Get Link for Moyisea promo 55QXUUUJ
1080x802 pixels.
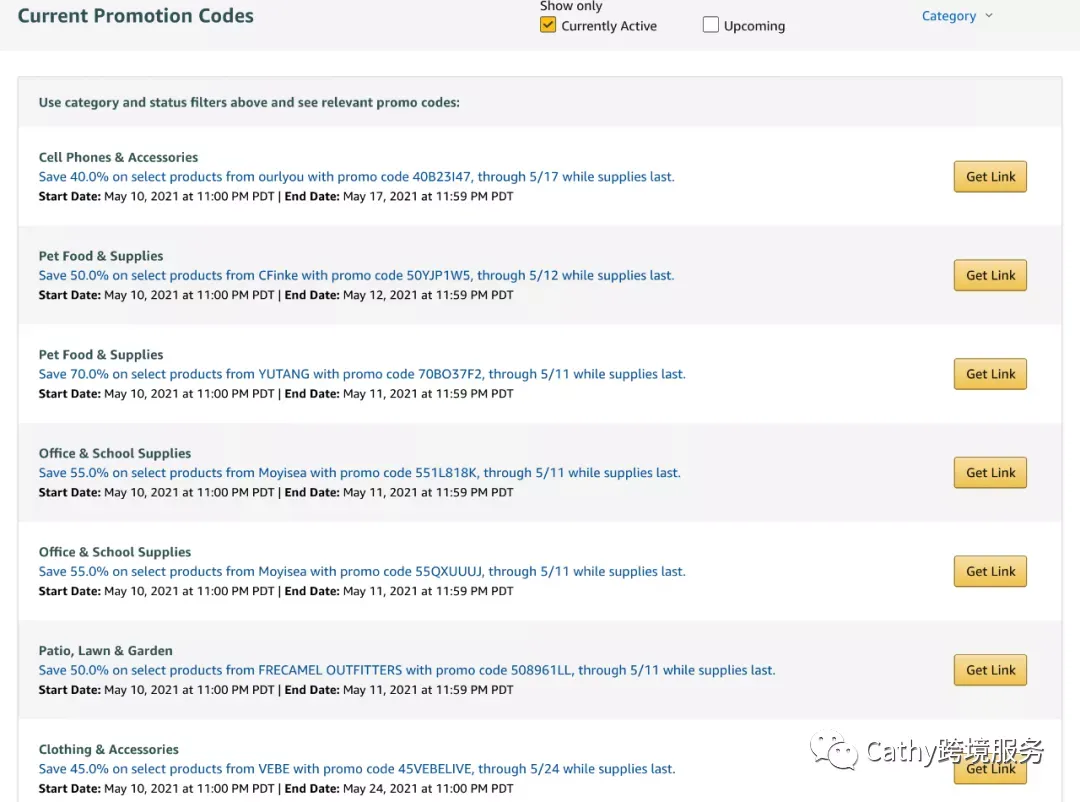990,571
